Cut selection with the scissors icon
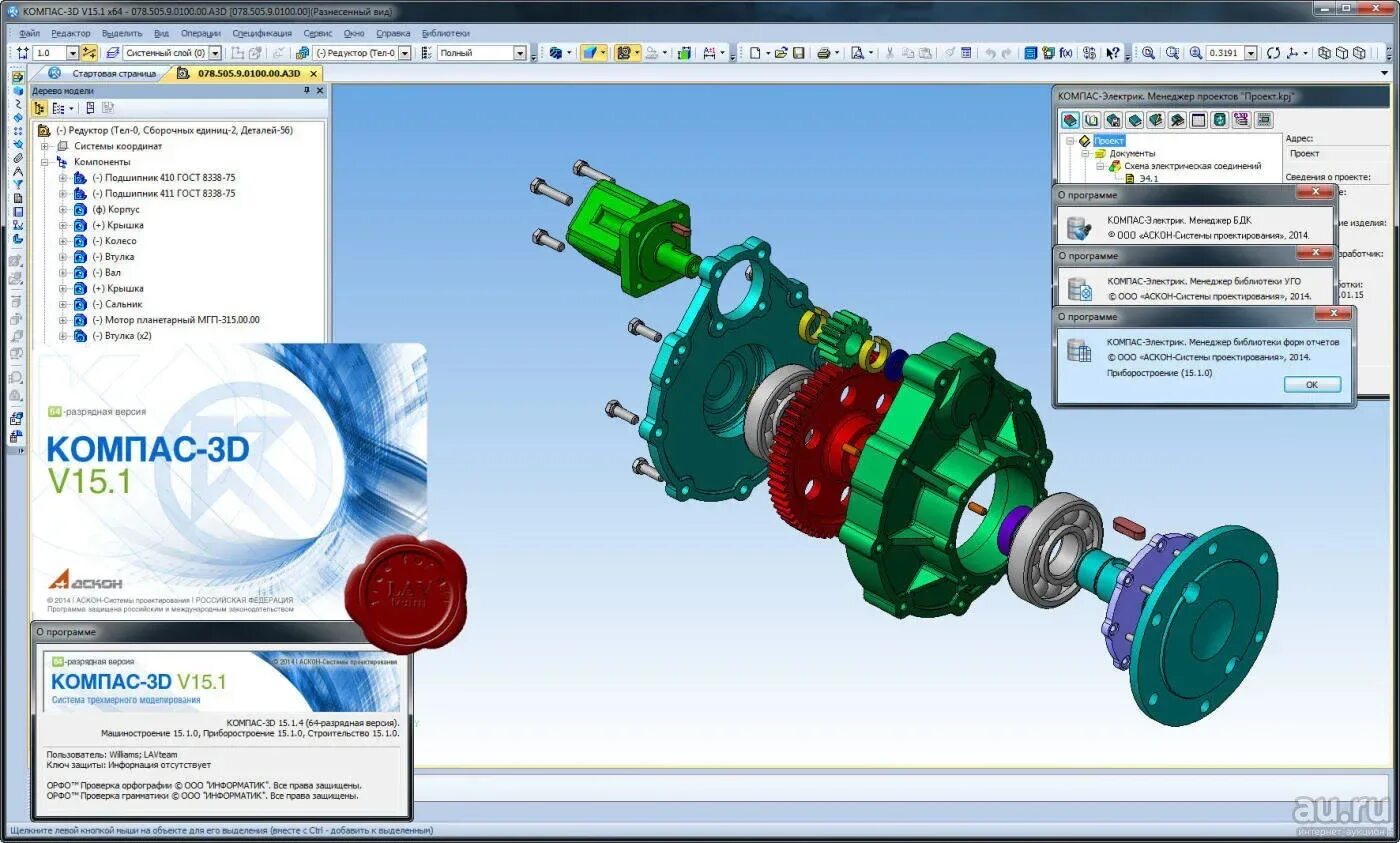The image size is (1400, 843). coord(889,53)
